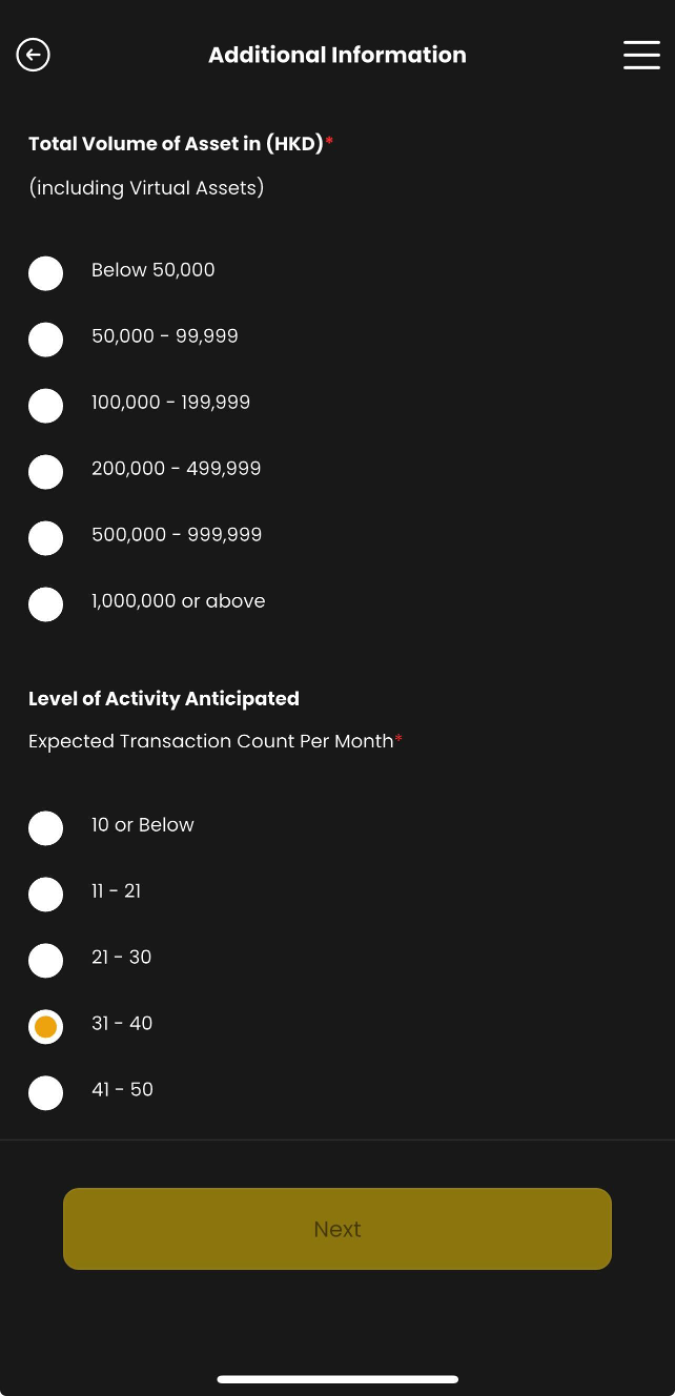Select 41 - 50 transactions per month
This screenshot has width=676, height=1396.
coord(46,1093)
